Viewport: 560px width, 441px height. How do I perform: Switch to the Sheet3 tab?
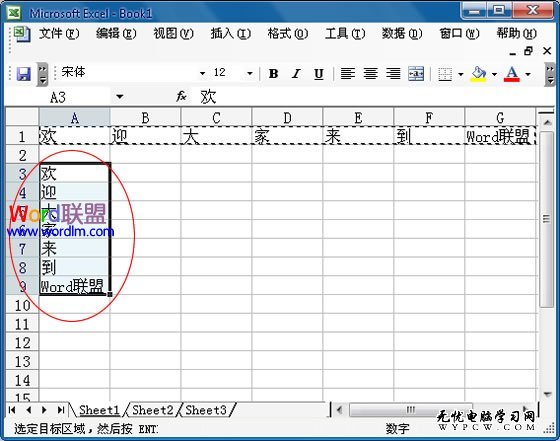[206, 410]
